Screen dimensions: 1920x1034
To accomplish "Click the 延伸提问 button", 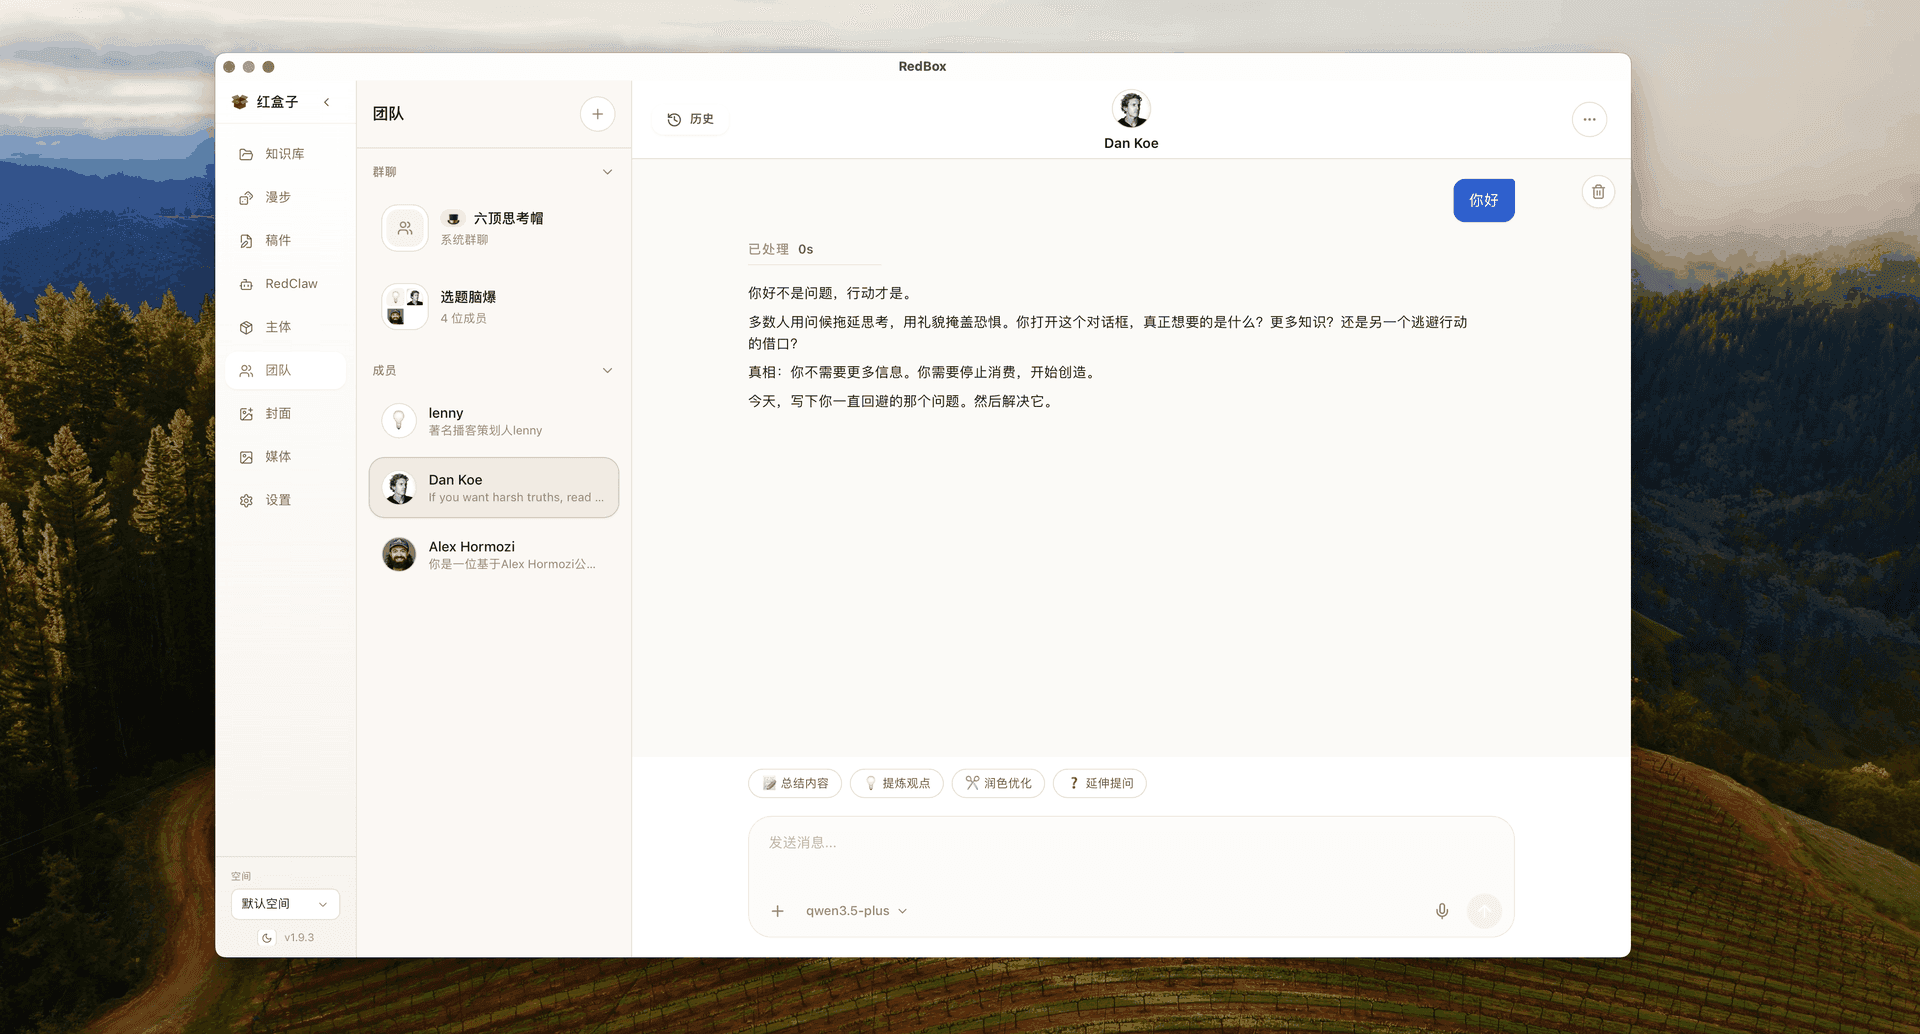I will pos(1099,783).
